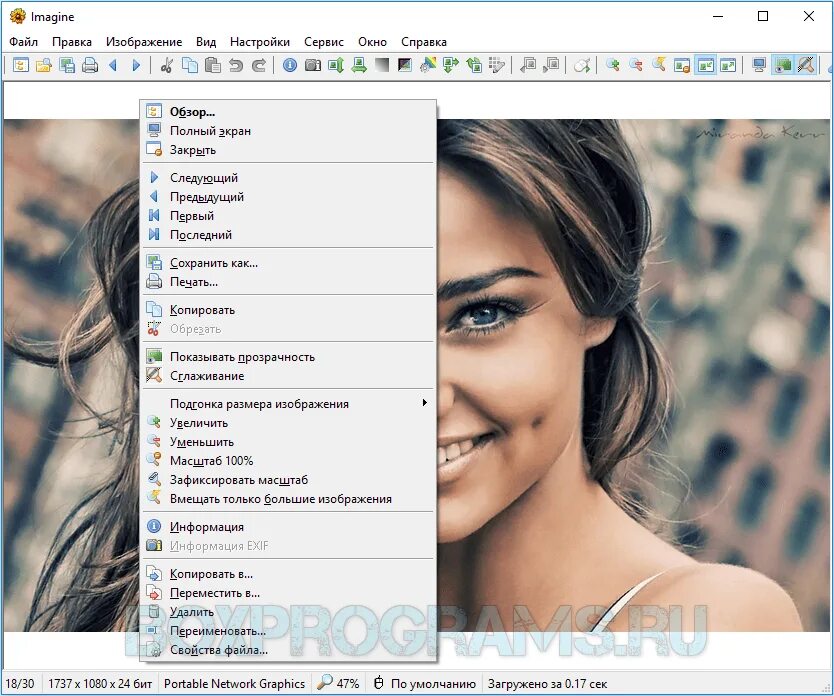Open the Сервис menu
834x696 pixels.
[323, 42]
